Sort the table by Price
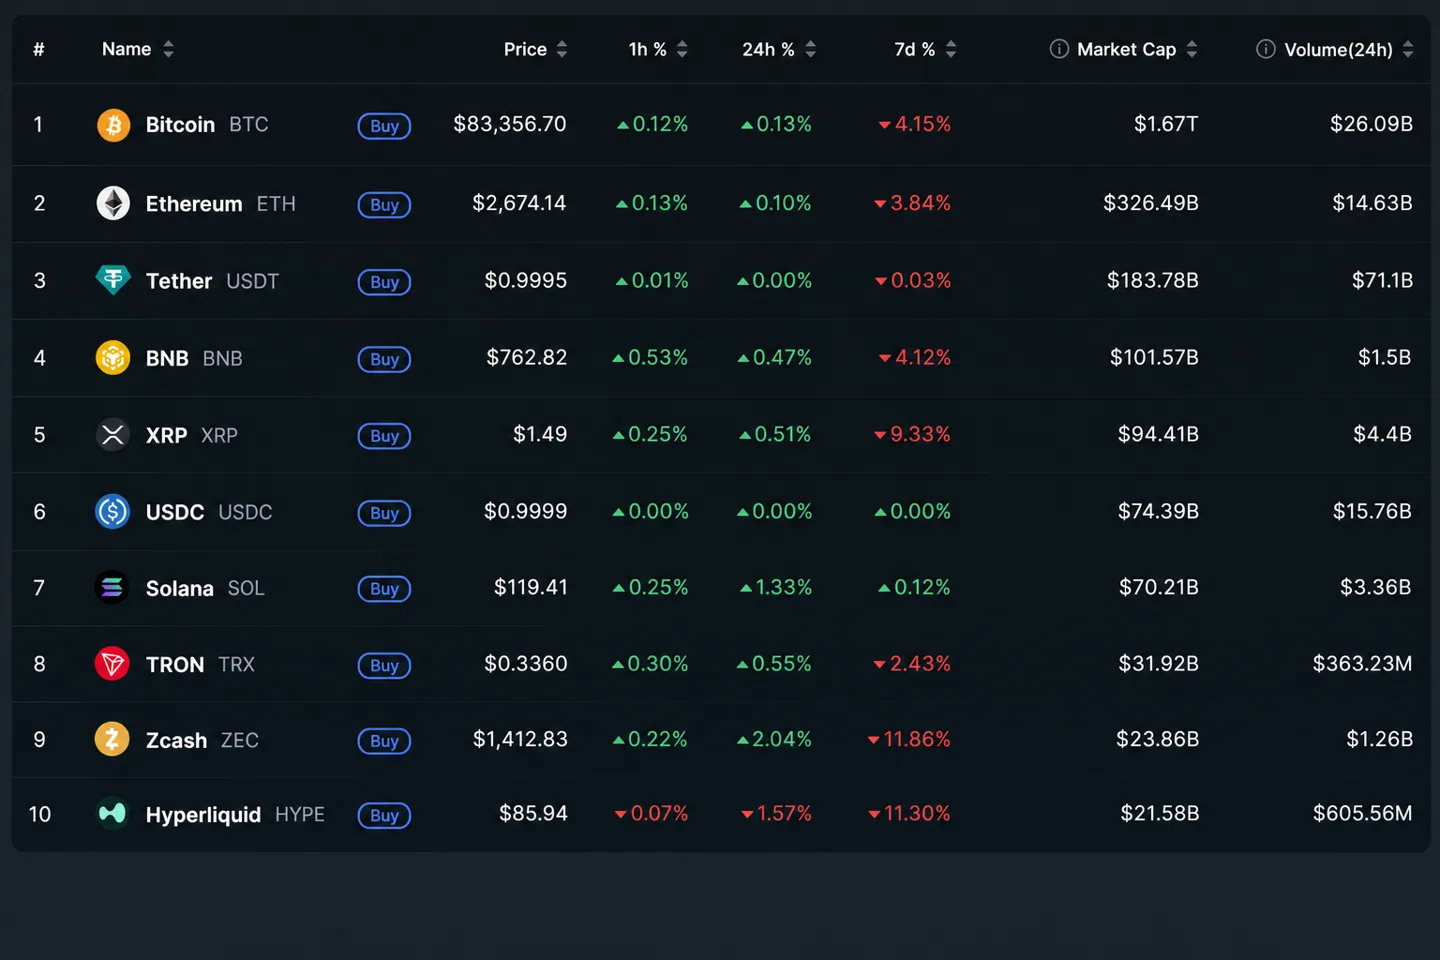This screenshot has height=960, width=1440. (536, 49)
